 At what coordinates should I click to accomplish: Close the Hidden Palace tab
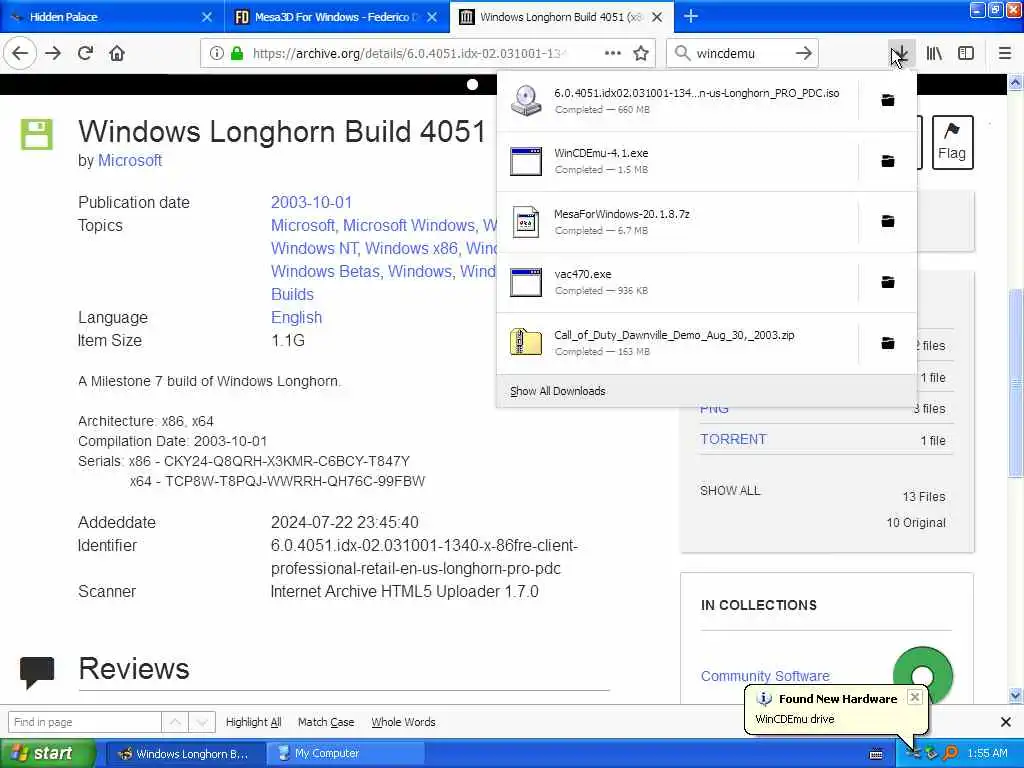tap(207, 17)
